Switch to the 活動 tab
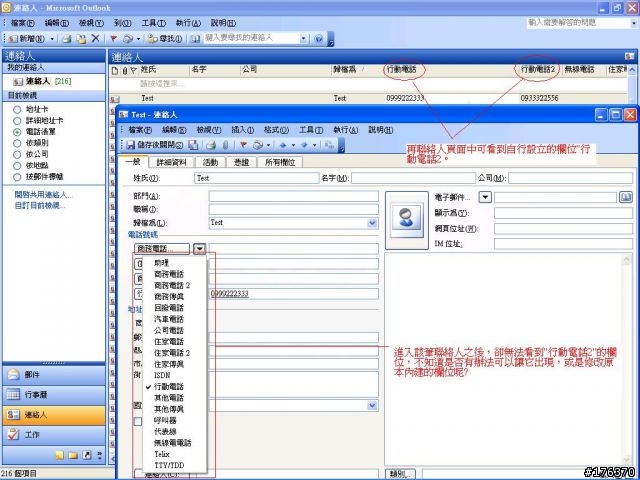This screenshot has width=640, height=480. pyautogui.click(x=211, y=162)
